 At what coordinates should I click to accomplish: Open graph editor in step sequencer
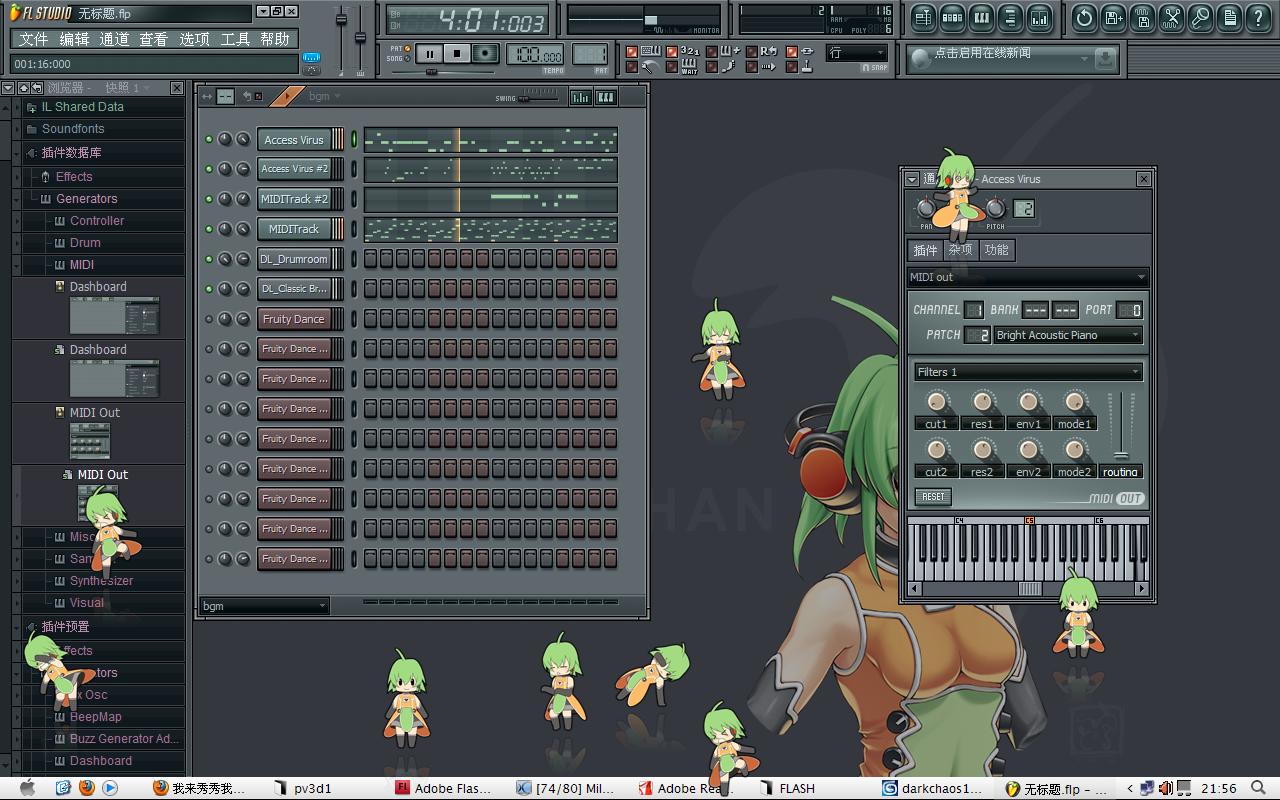(580, 97)
